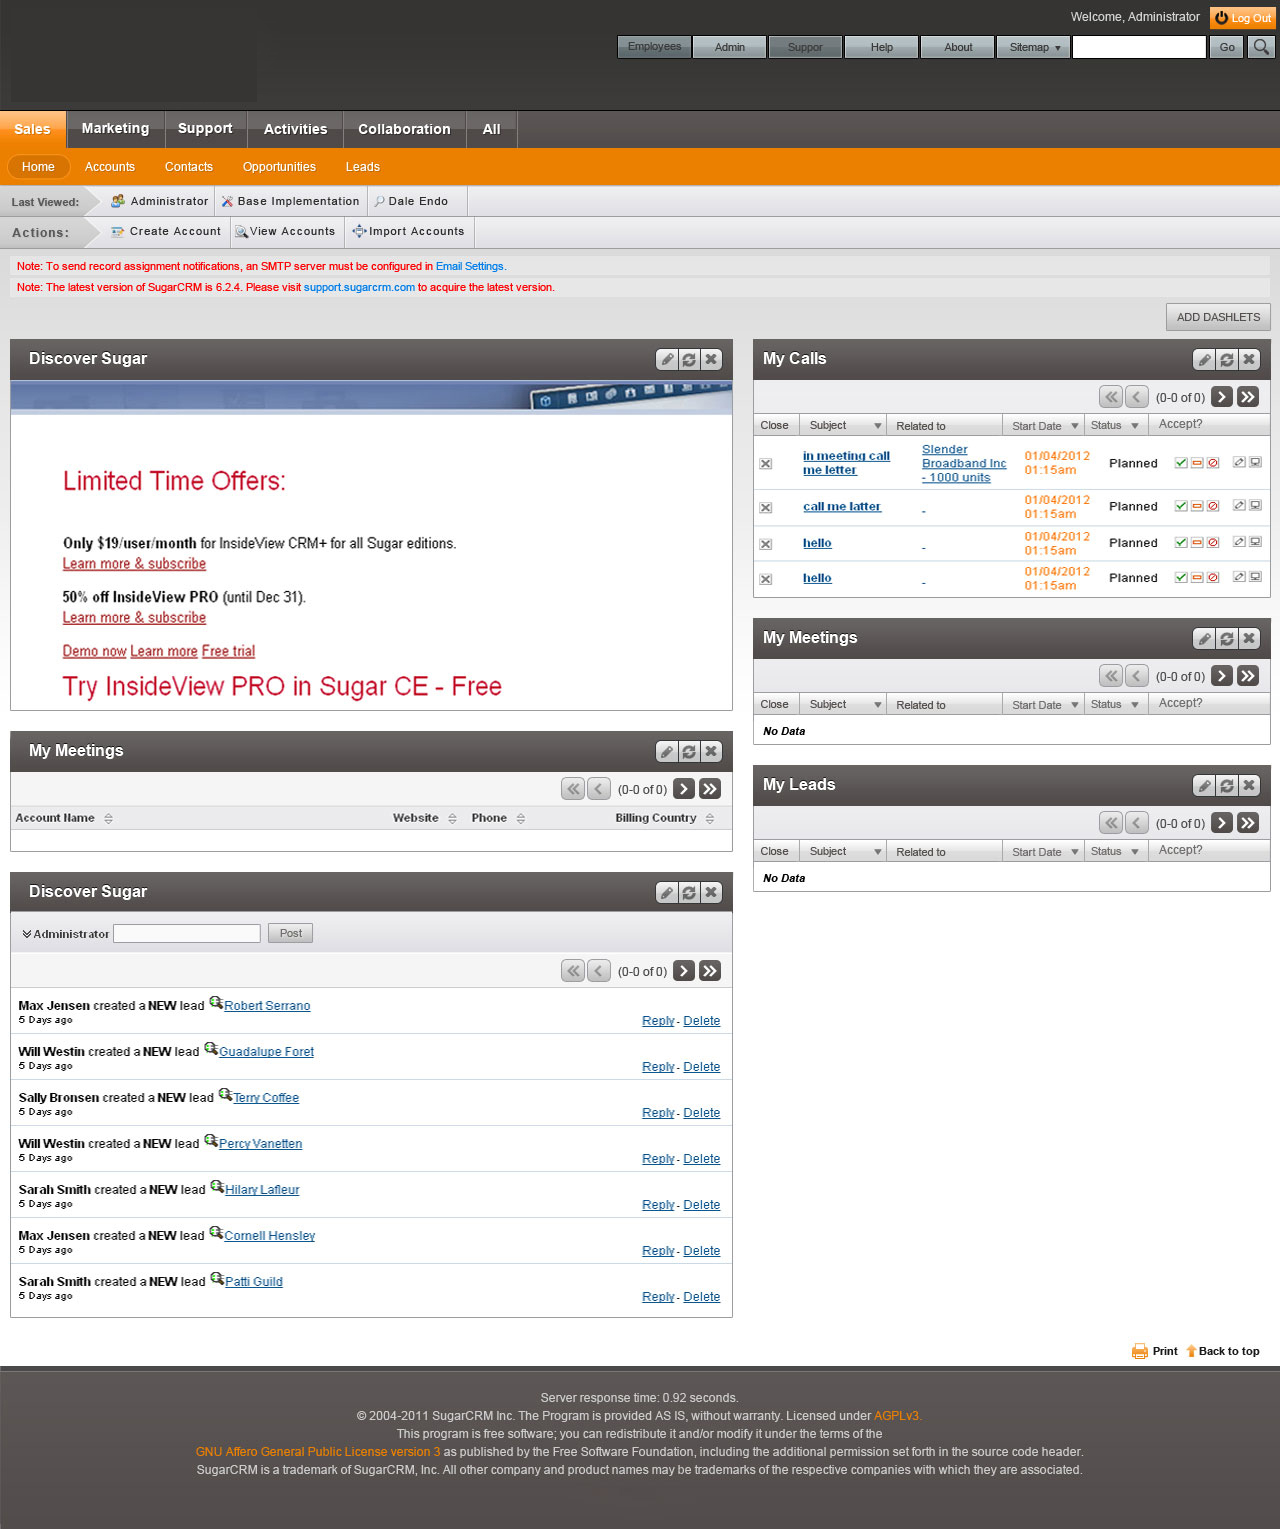Click the Log Out button

click(1243, 18)
